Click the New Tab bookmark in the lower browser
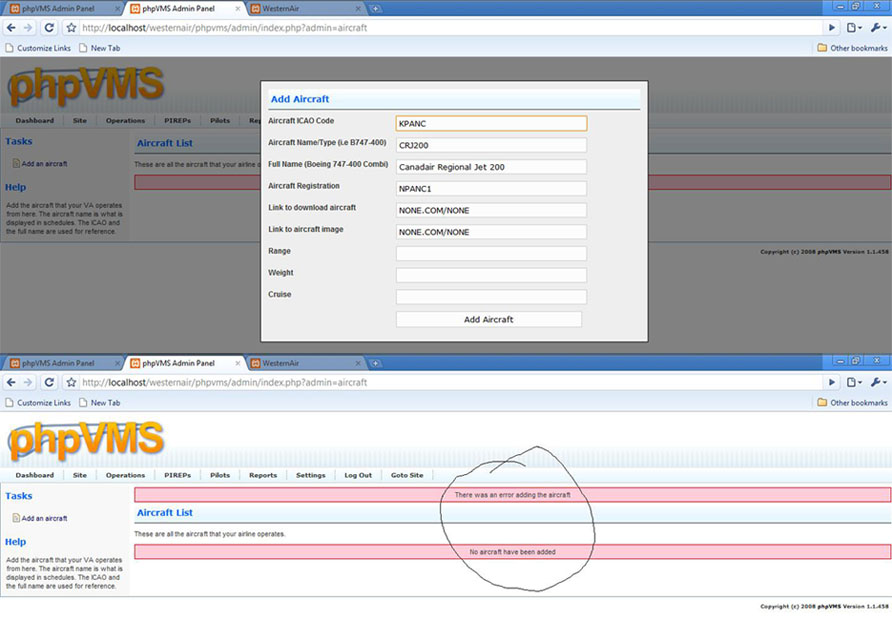This screenshot has width=892, height=620. (x=100, y=403)
